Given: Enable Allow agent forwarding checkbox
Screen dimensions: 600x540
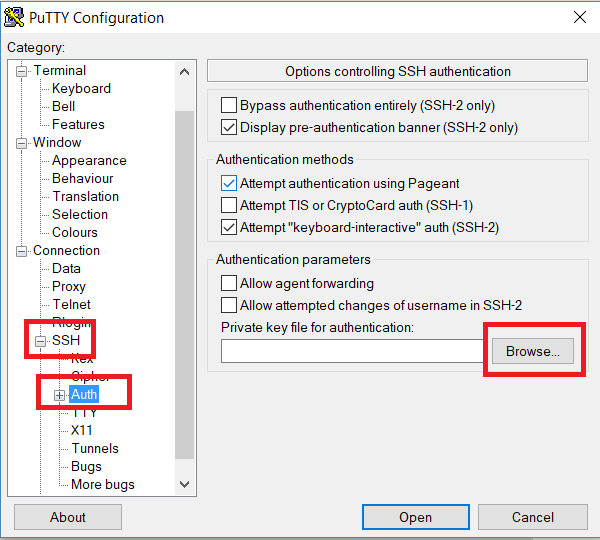Looking at the screenshot, I should point(229,284).
